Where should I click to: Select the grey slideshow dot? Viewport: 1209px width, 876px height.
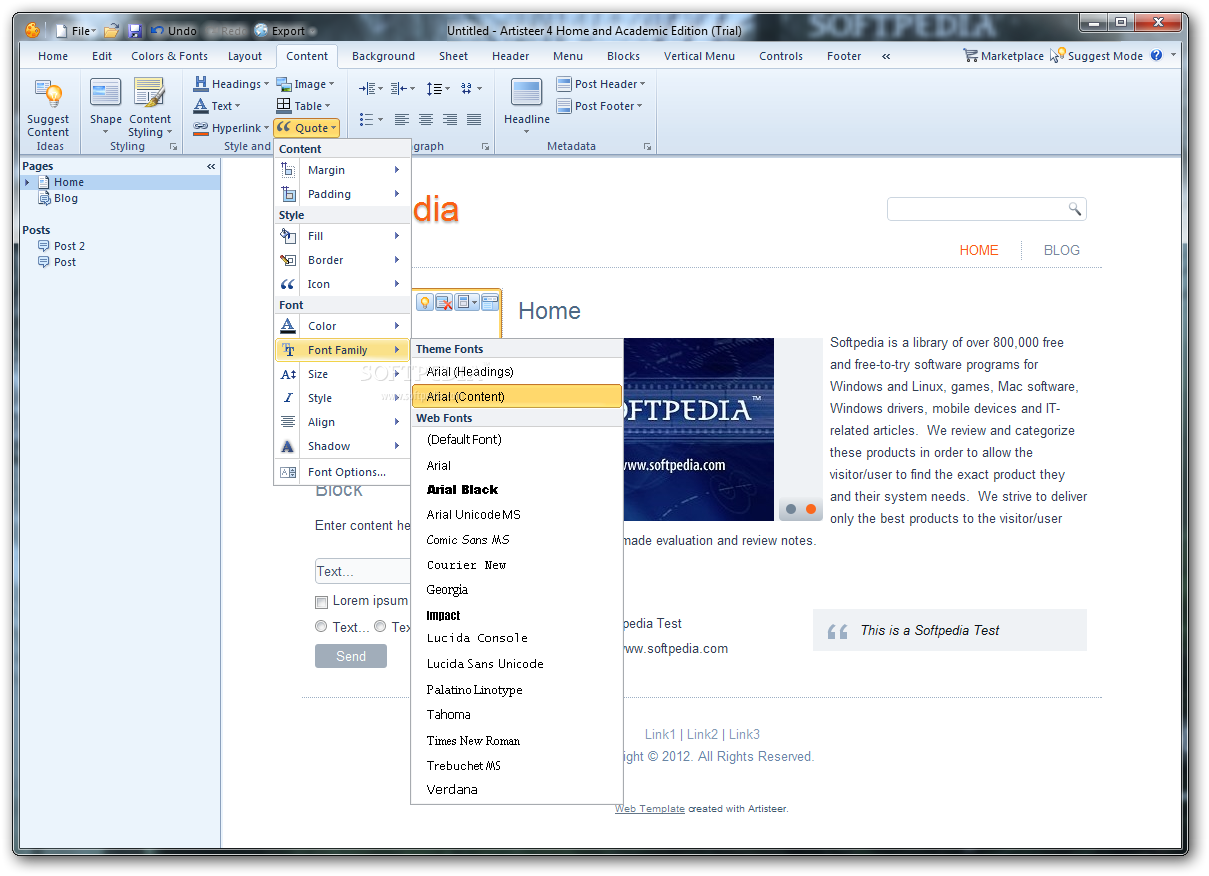(791, 509)
